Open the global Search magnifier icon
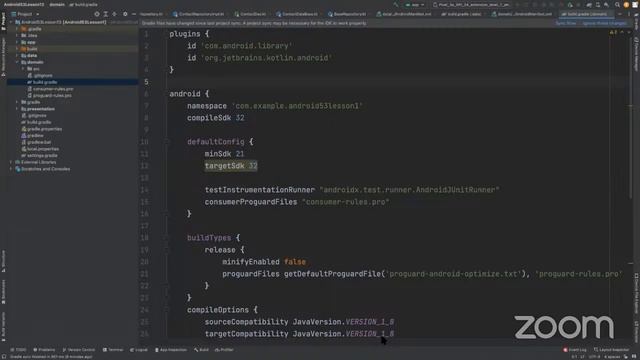Image resolution: width=640 pixels, height=360 pixels. [617, 5]
